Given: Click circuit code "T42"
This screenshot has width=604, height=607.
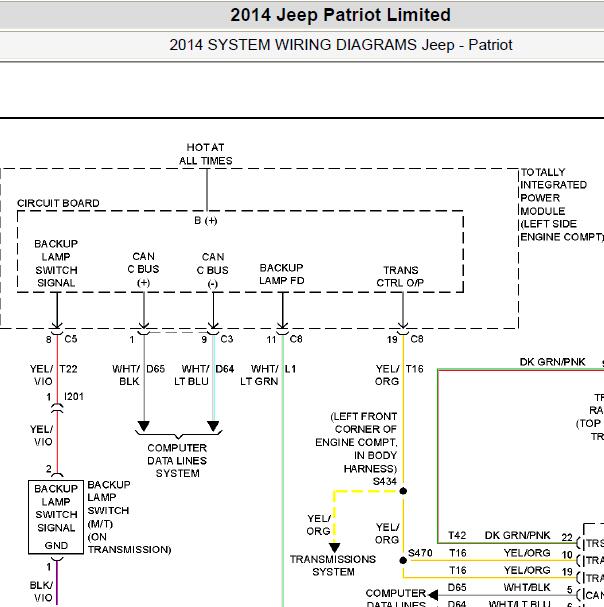Looking at the screenshot, I should (x=457, y=535).
